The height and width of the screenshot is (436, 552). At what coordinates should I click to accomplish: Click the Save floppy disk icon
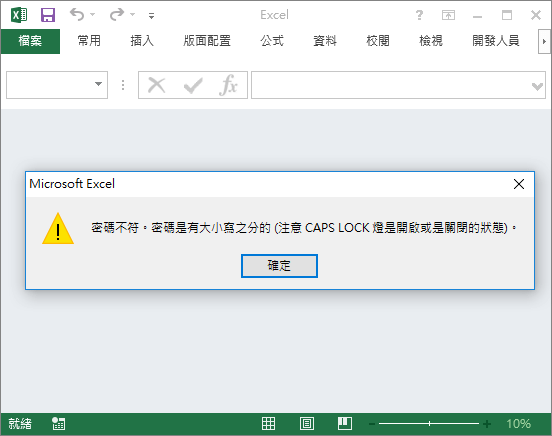coord(48,15)
